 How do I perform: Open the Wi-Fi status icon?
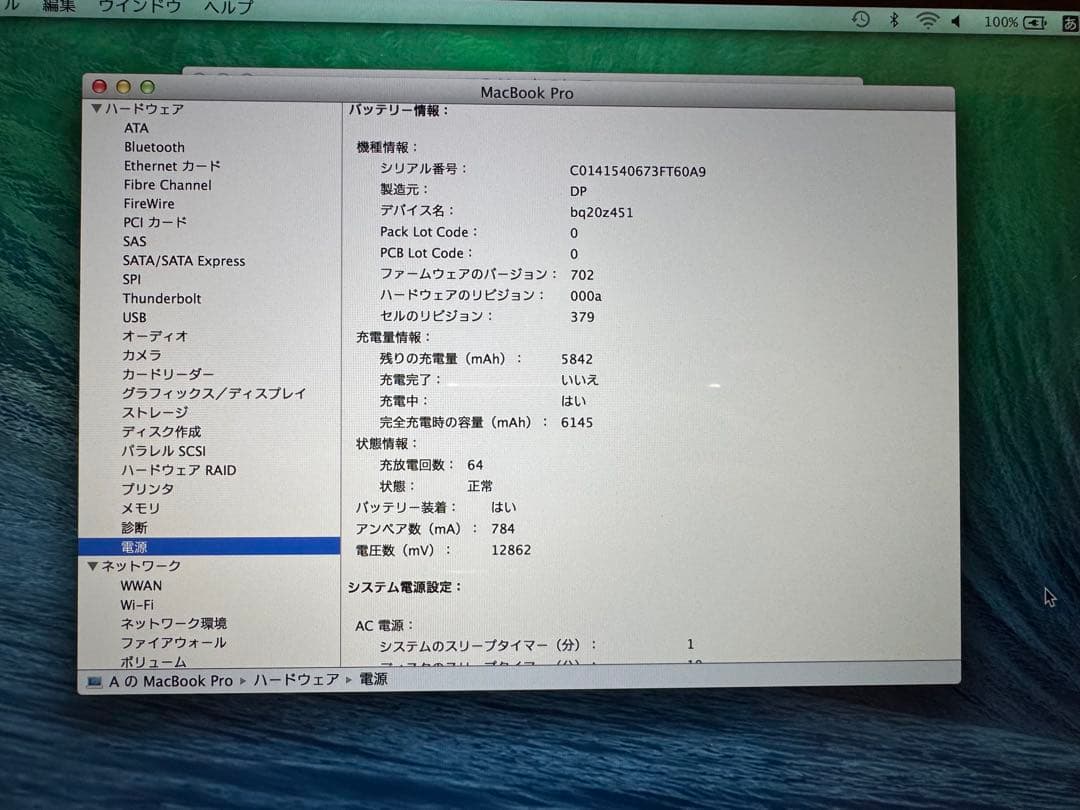(x=927, y=19)
